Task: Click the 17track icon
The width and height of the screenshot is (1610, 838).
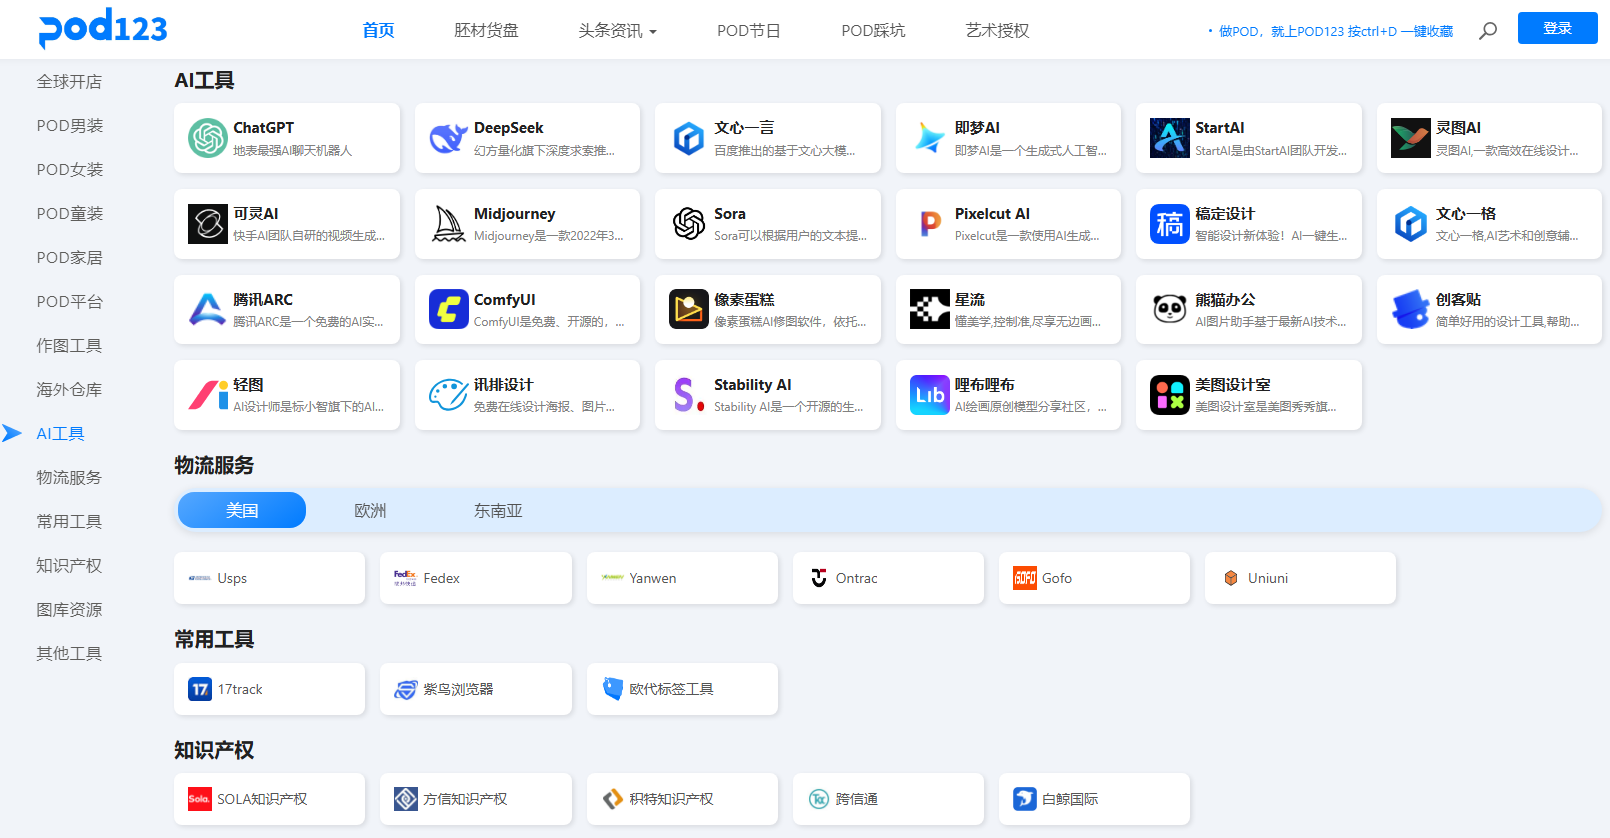Action: (x=200, y=689)
